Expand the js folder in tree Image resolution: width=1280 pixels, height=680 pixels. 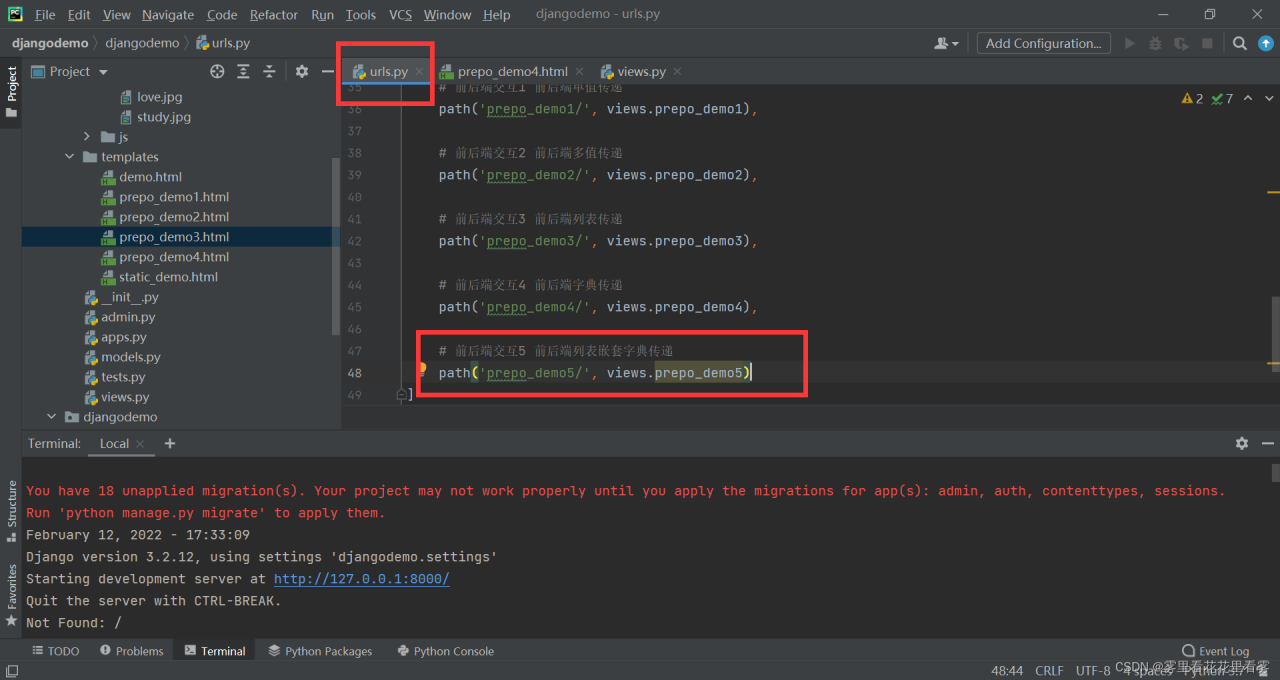pyautogui.click(x=88, y=137)
